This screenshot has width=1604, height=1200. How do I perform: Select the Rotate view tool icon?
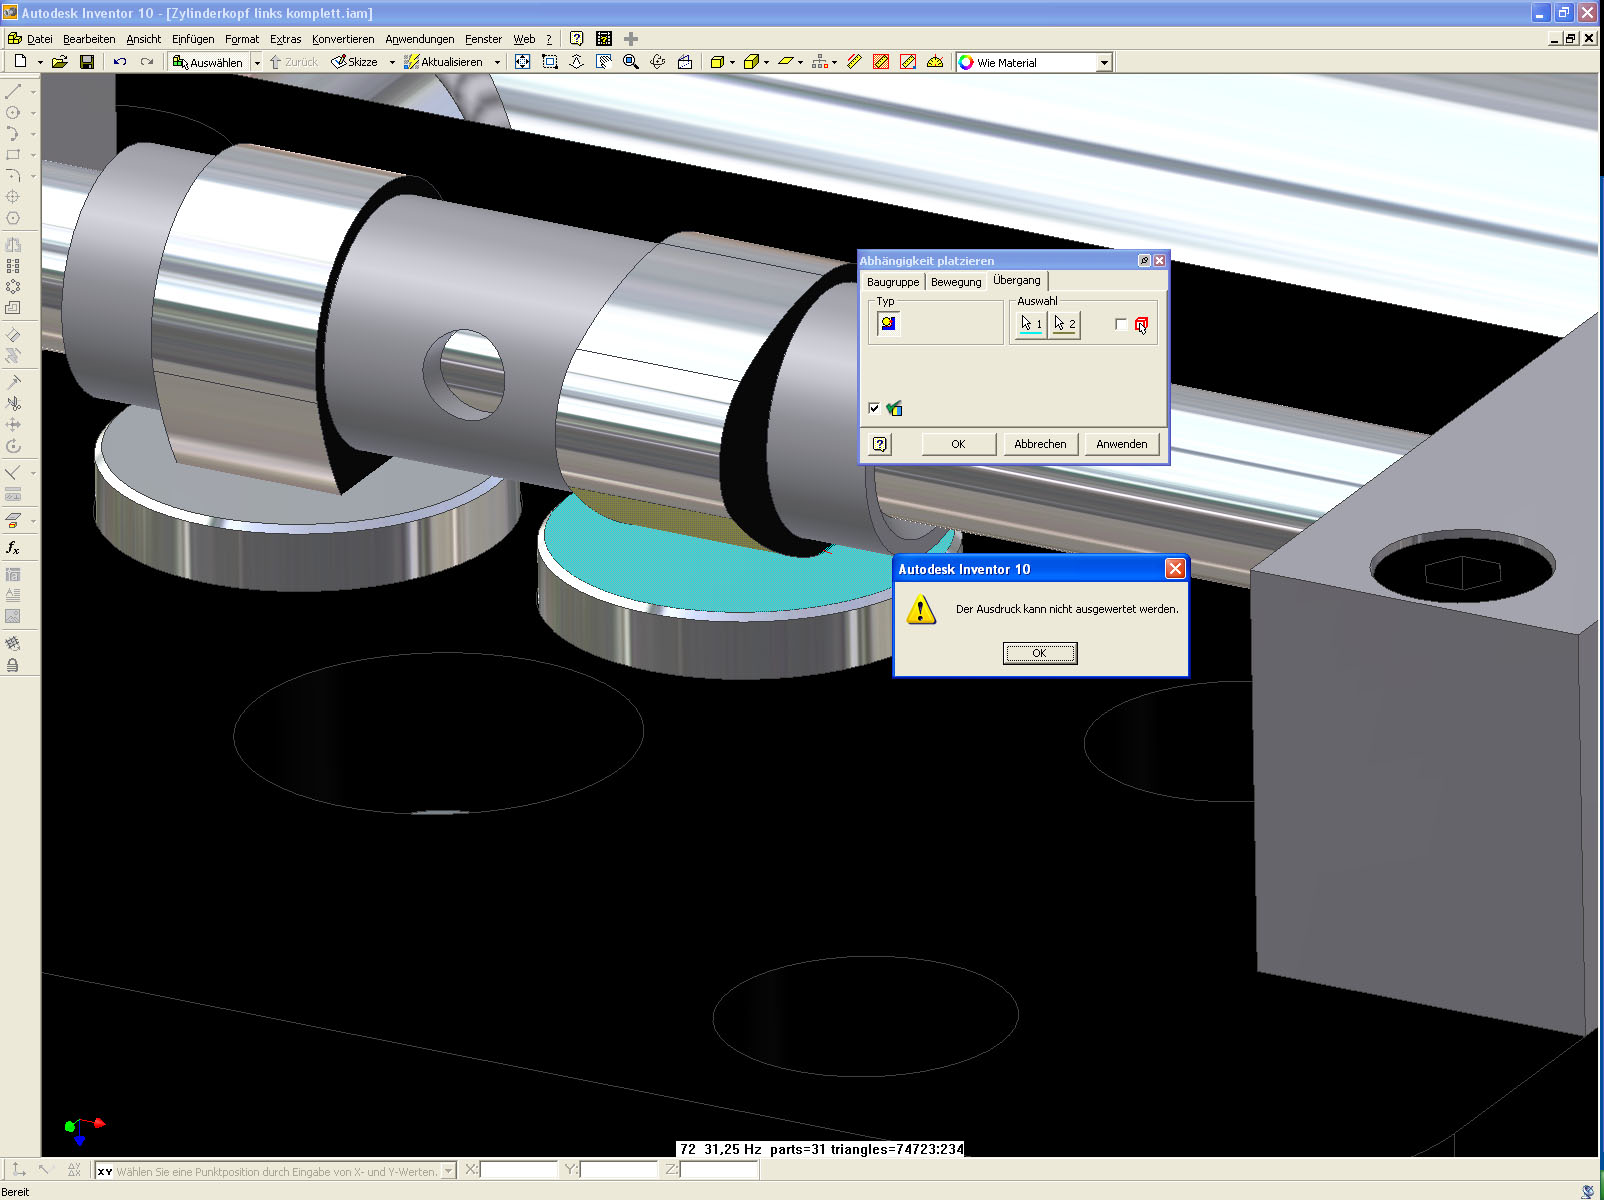pyautogui.click(x=657, y=62)
